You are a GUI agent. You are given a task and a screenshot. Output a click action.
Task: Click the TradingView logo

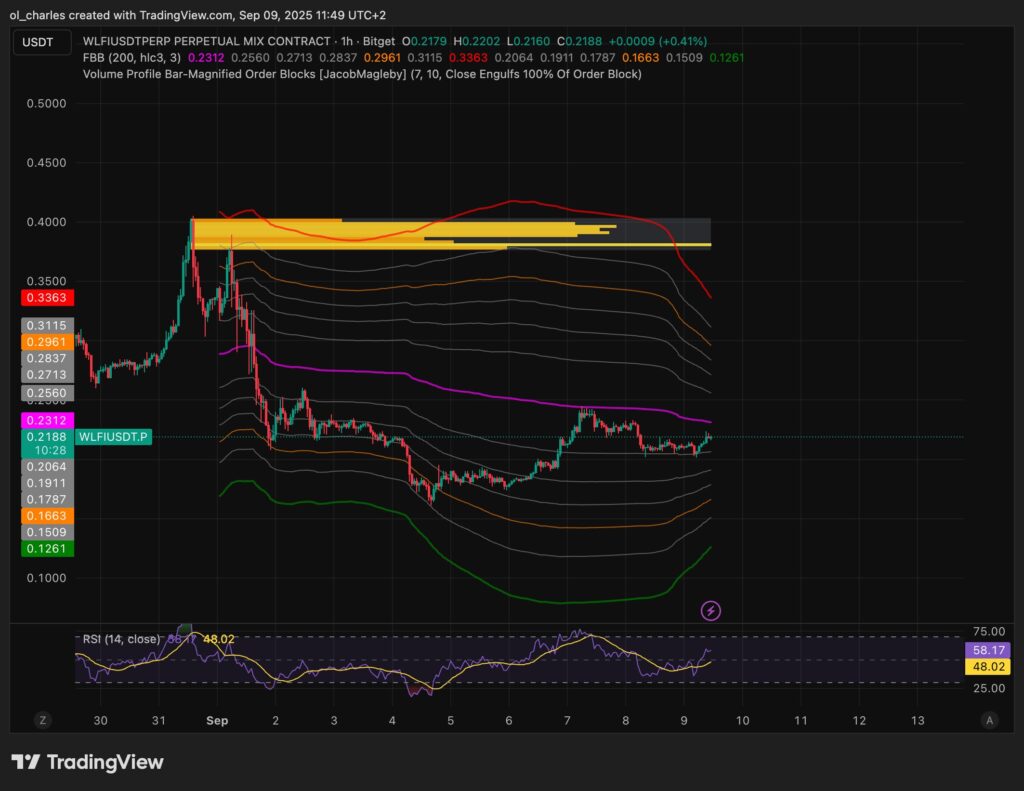[x=87, y=762]
